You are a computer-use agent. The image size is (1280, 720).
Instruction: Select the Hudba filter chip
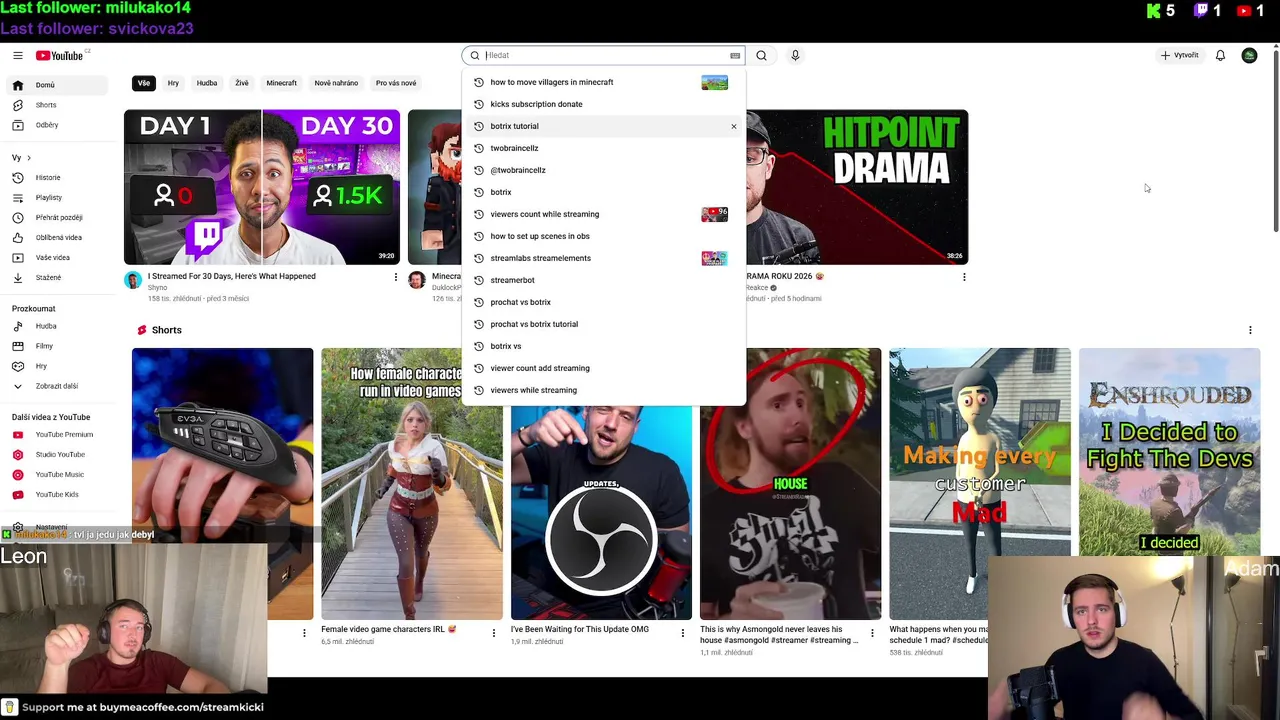(x=207, y=83)
